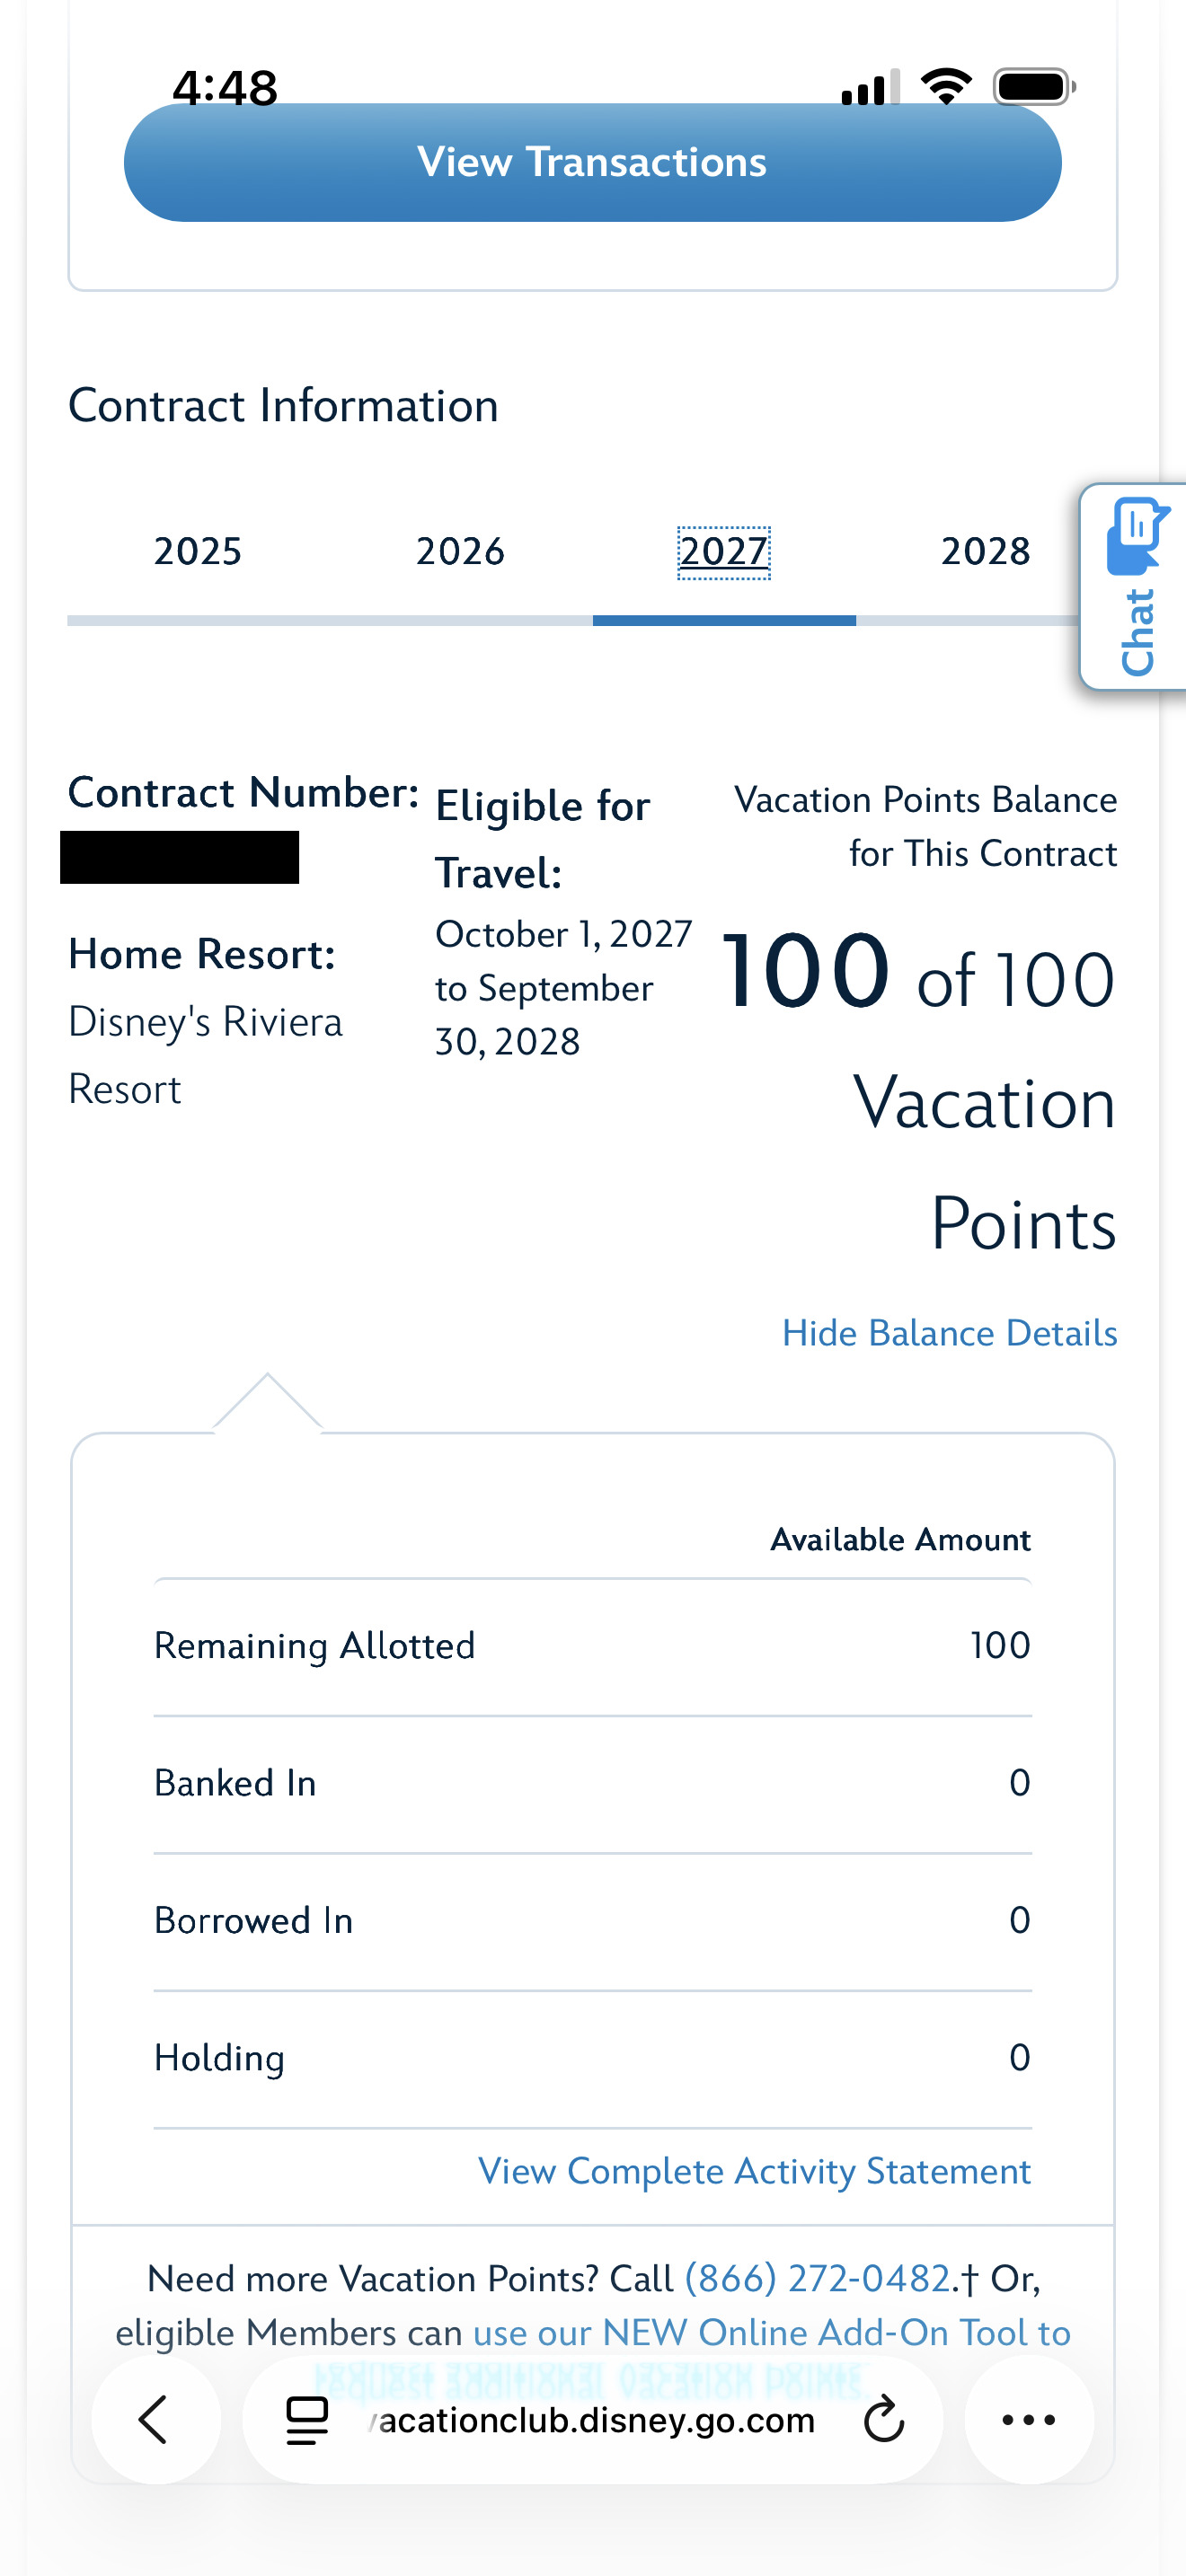Open the NEW Online Add-On Tool link

[x=771, y=2333]
